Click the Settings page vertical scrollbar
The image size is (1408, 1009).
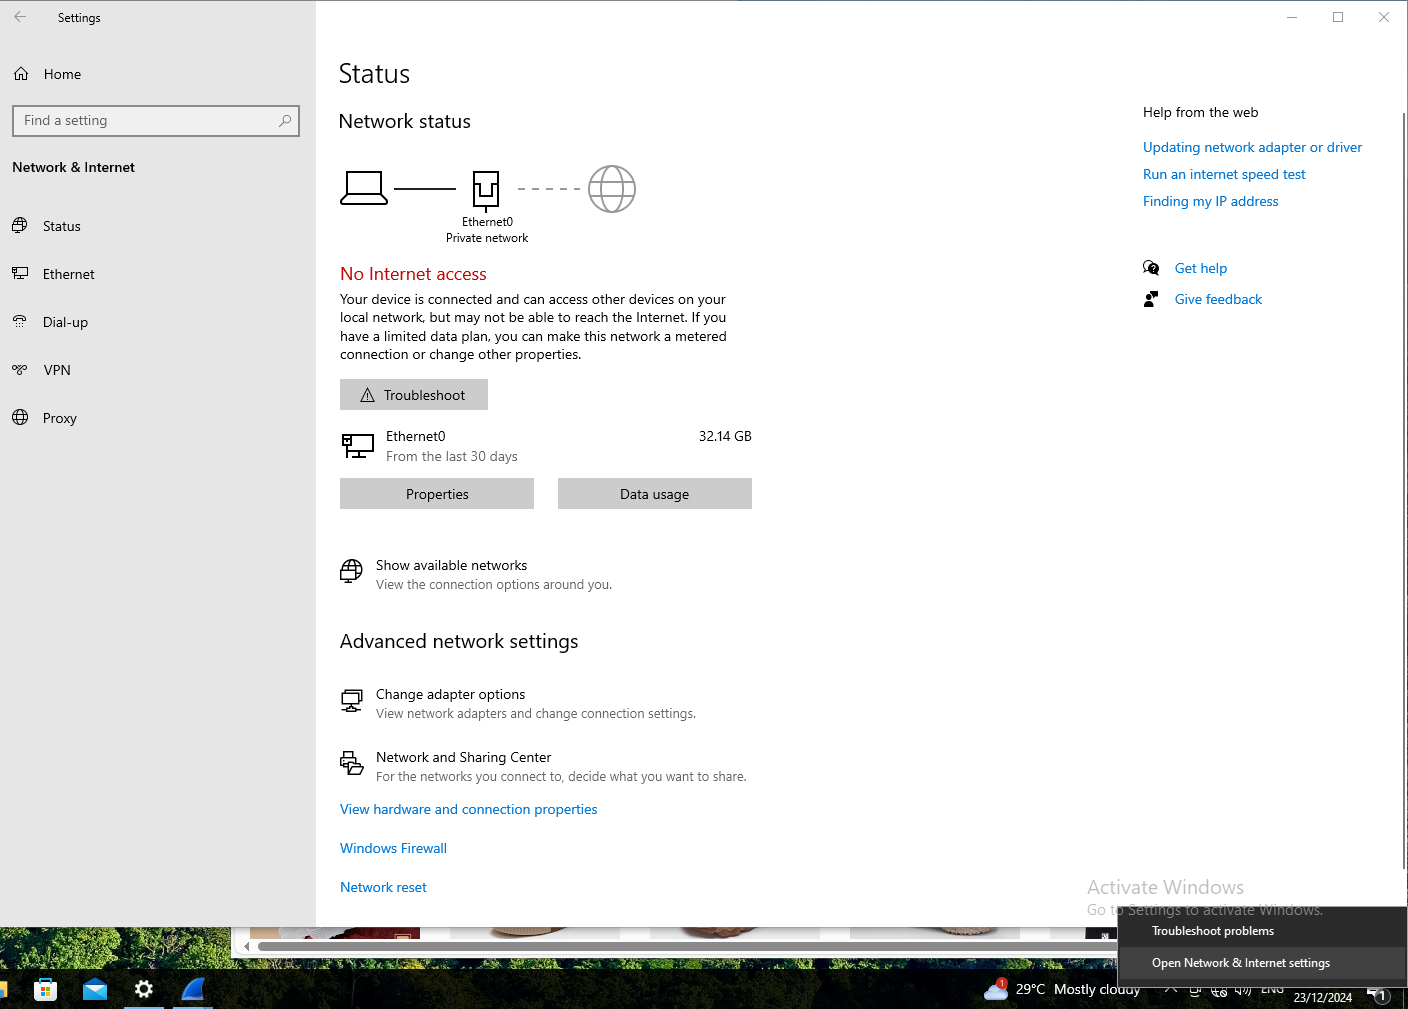tap(1403, 490)
